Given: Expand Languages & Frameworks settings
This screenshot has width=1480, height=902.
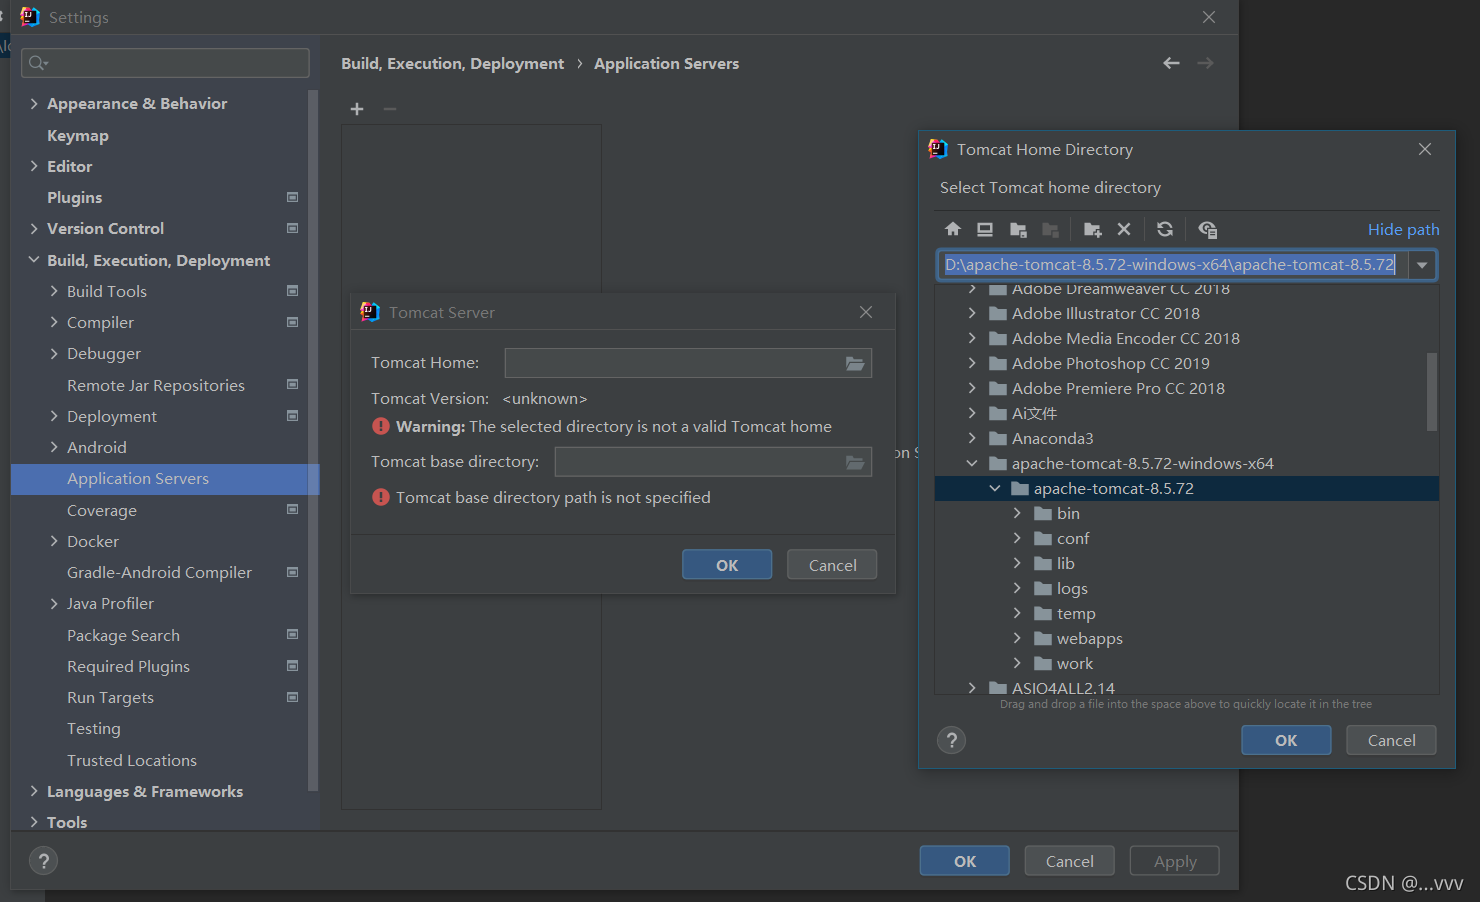Looking at the screenshot, I should pos(34,791).
